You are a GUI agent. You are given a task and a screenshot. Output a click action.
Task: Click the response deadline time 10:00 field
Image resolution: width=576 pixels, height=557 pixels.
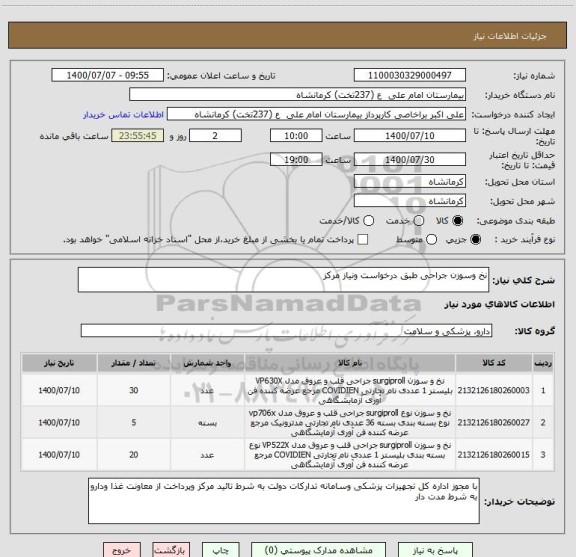(x=296, y=136)
